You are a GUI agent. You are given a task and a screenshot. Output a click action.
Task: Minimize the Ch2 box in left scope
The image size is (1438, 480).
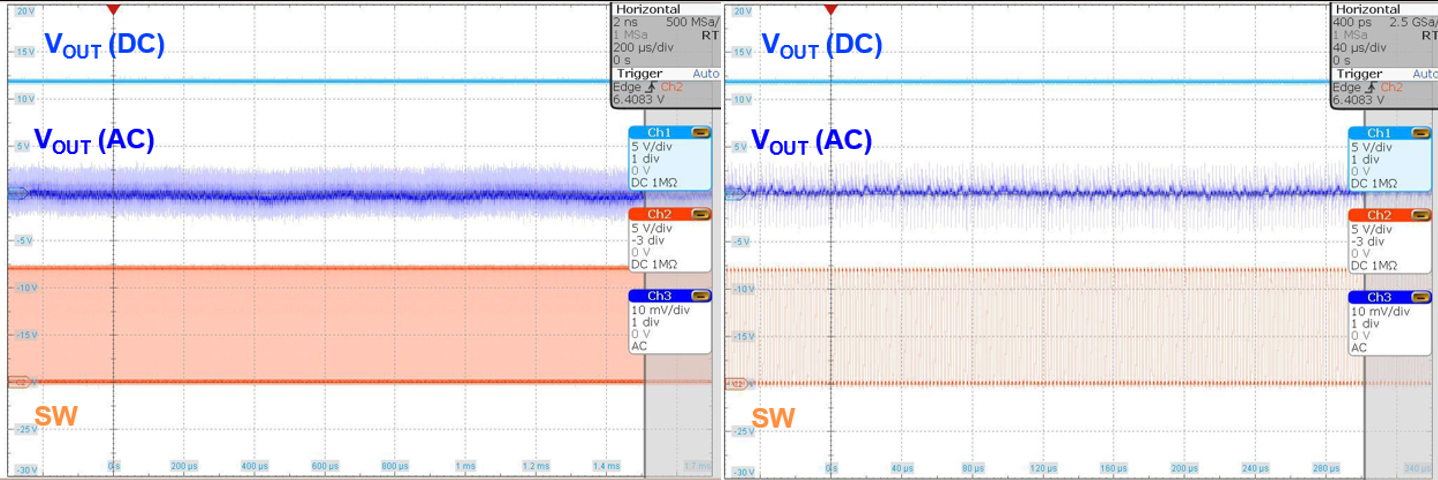click(x=700, y=214)
